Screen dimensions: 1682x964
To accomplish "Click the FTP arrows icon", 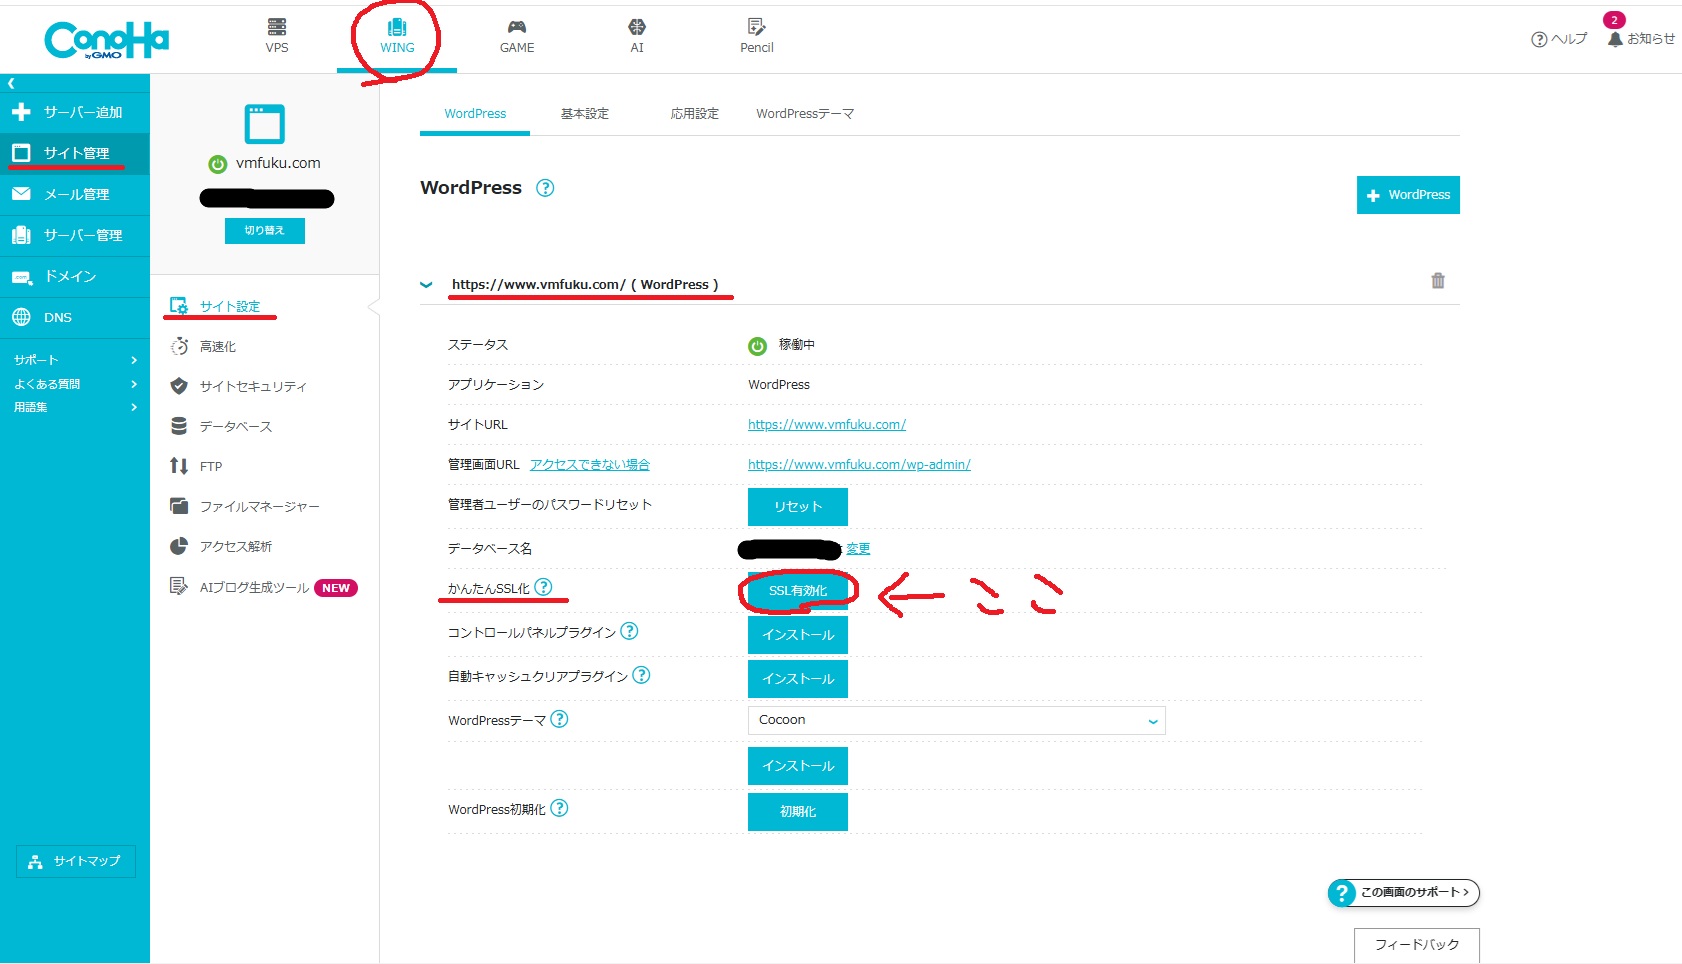I will tap(179, 466).
